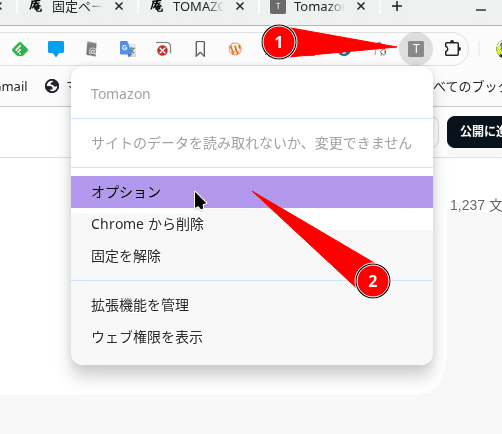Click サイトのデータを読み取れないか text
Viewport: 502px width, 434px height.
point(252,143)
